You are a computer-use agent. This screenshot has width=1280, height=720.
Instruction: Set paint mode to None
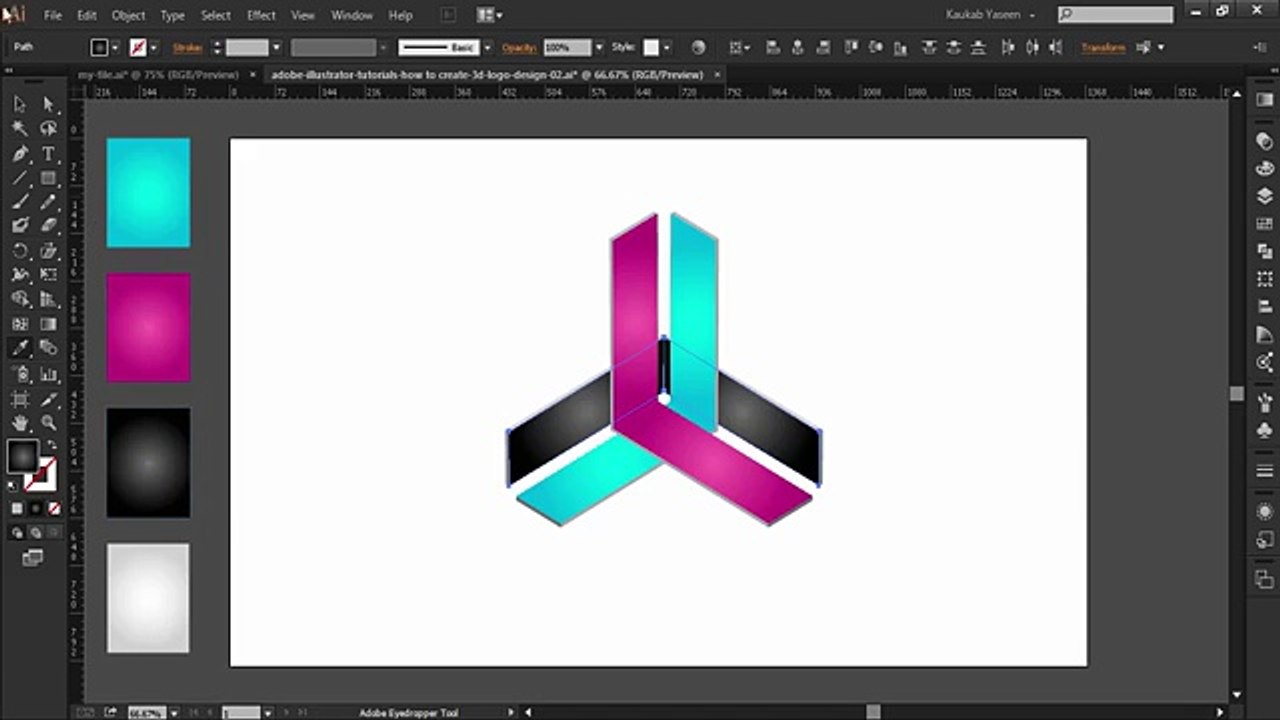click(x=53, y=508)
